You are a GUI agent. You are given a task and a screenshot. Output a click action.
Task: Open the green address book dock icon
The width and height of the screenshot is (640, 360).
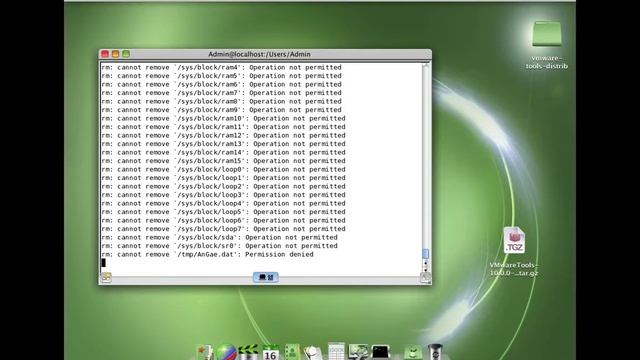pos(292,352)
